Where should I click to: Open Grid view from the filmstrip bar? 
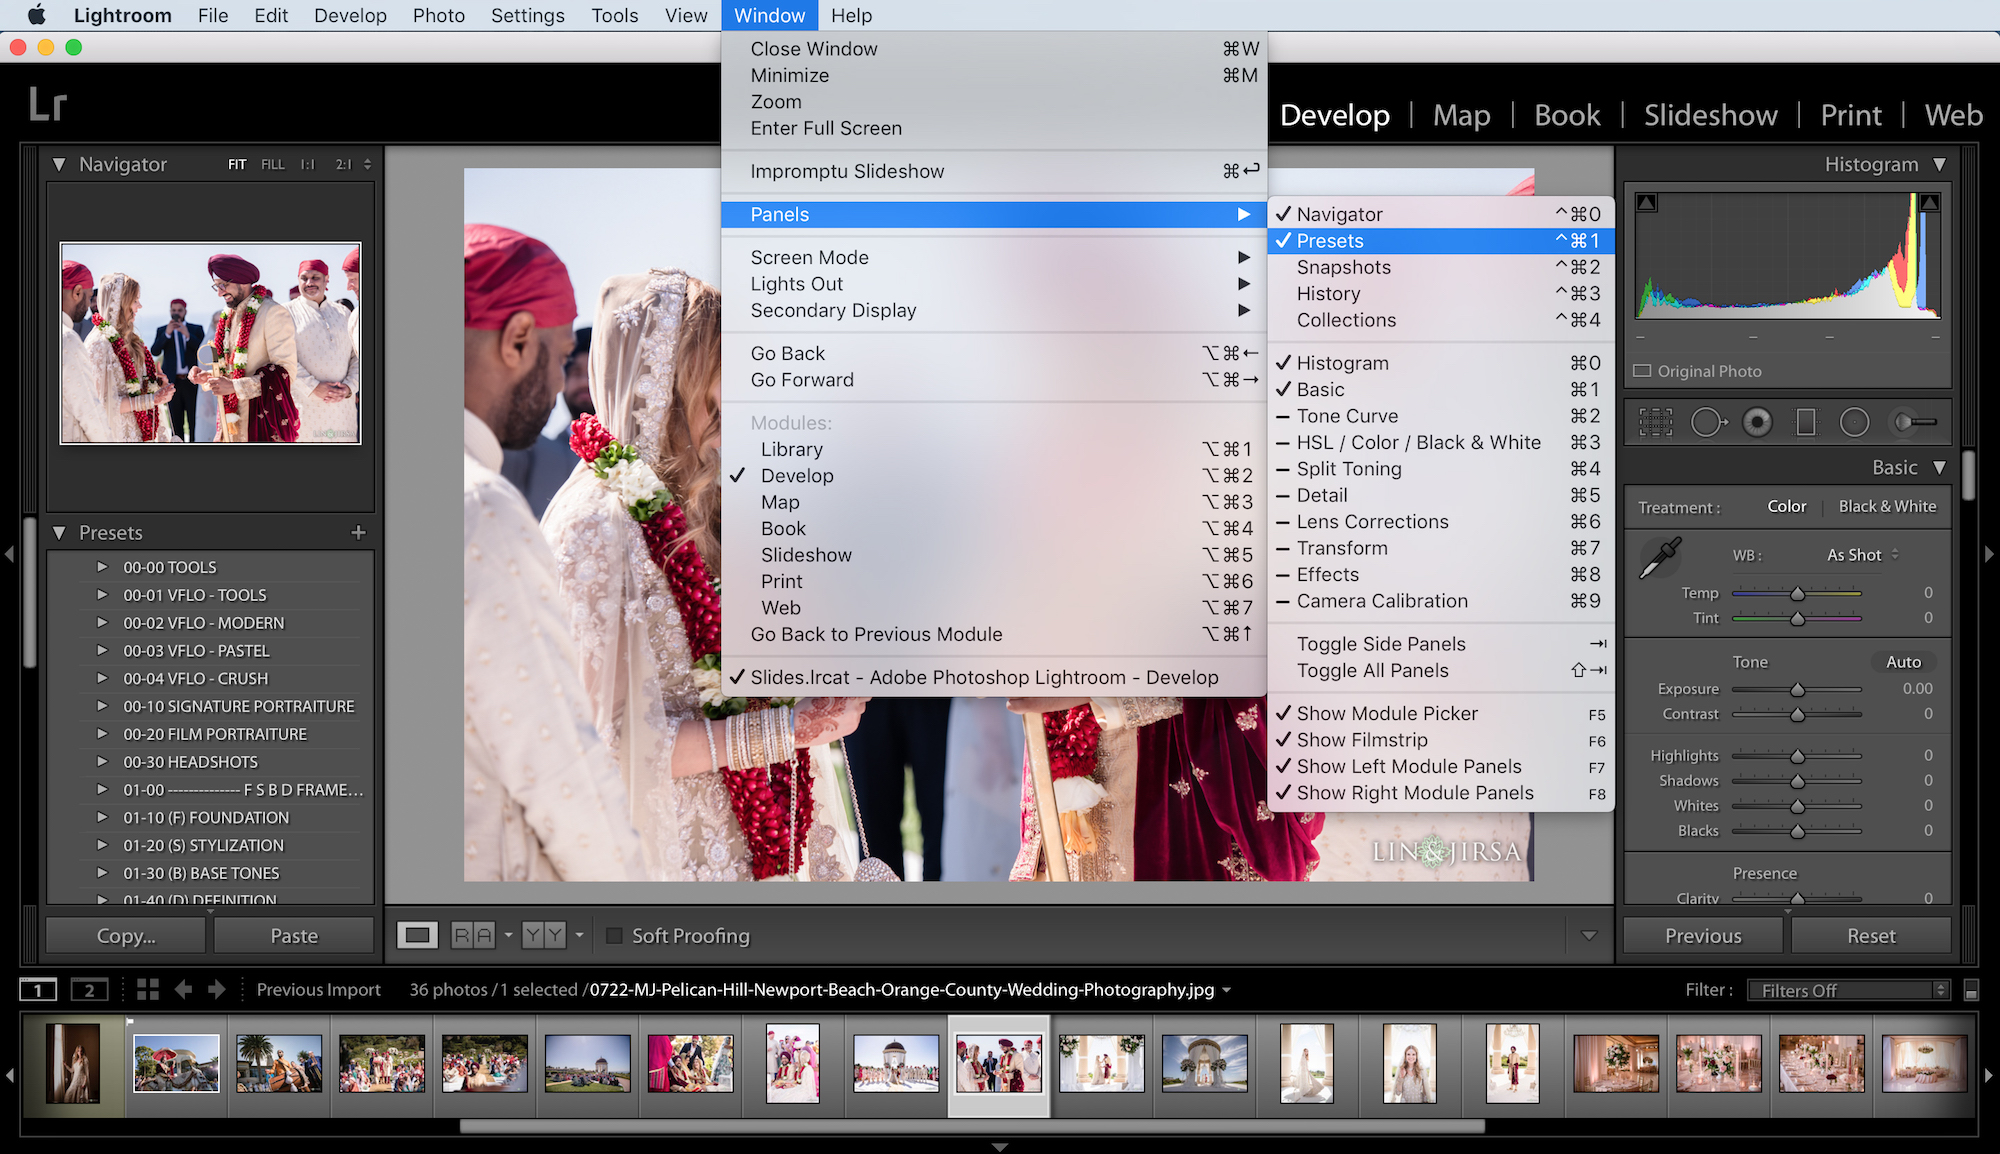tap(147, 989)
